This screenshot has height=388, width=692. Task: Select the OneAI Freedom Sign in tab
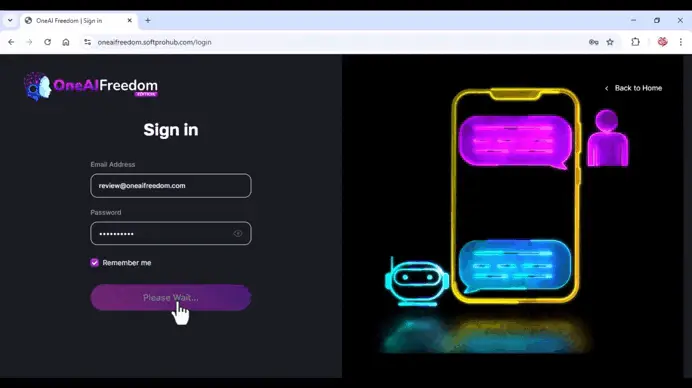coord(79,21)
